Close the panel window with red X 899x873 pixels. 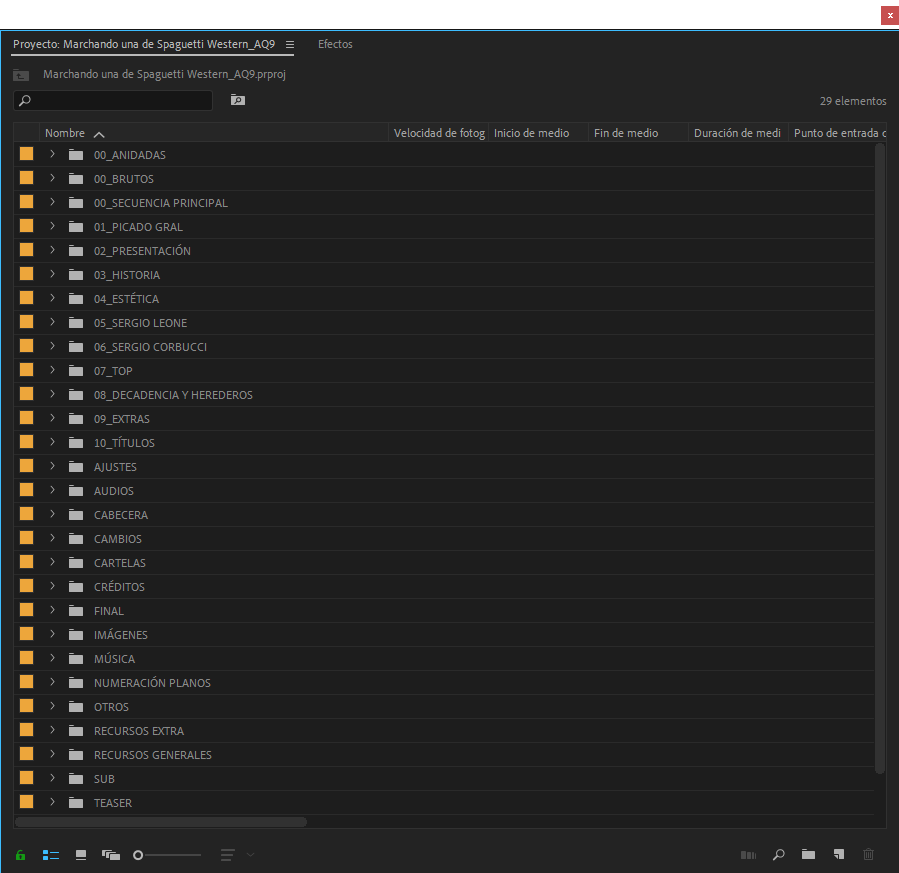tap(890, 15)
